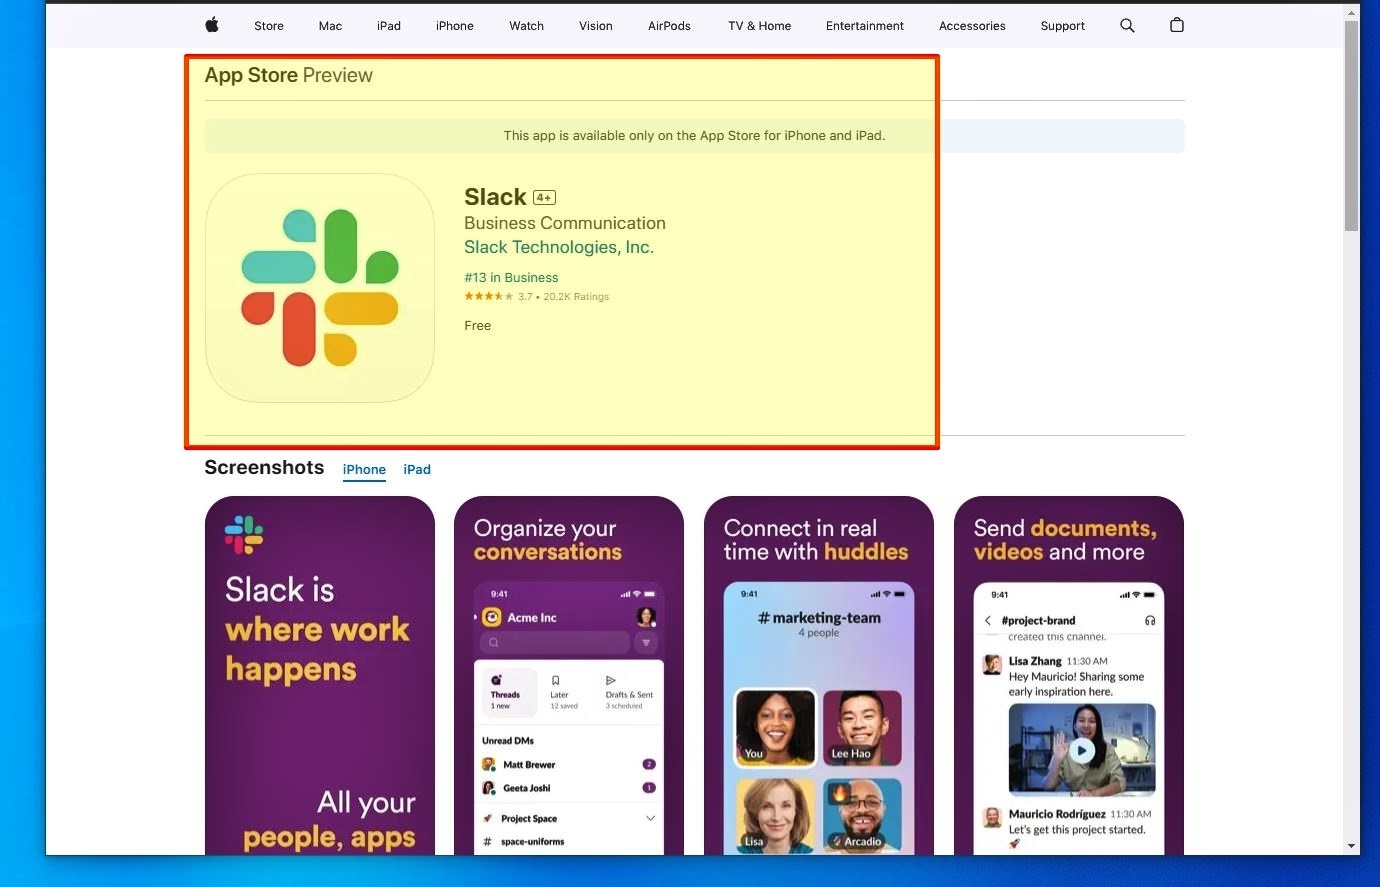Click the 4+ age rating badge
The height and width of the screenshot is (887, 1380).
[x=544, y=198]
